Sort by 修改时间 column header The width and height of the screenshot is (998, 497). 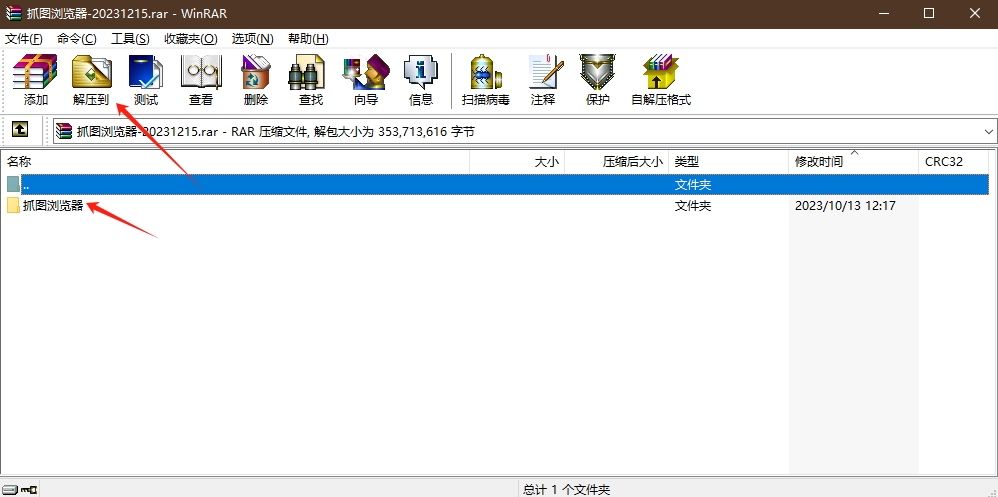tap(854, 162)
